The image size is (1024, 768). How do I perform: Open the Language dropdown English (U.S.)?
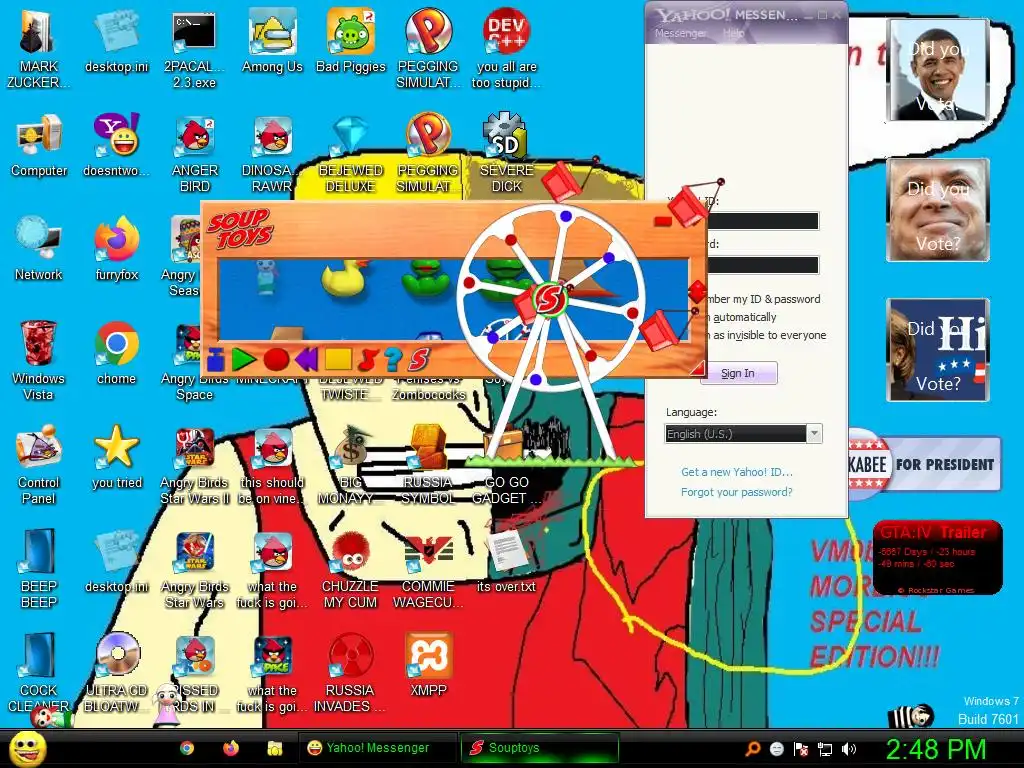point(743,434)
